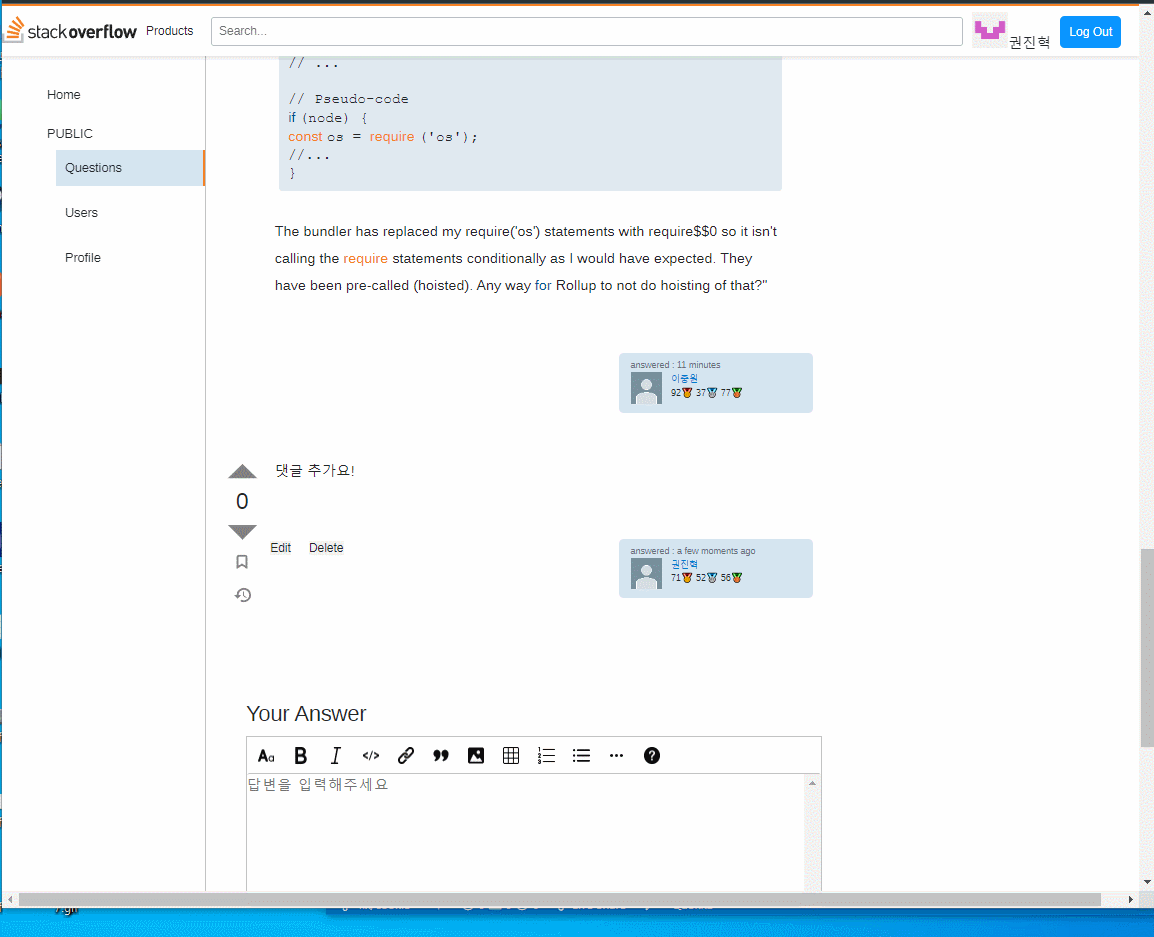Click the horizontal scrollbar at the bottom
This screenshot has height=937, width=1154.
point(559,899)
